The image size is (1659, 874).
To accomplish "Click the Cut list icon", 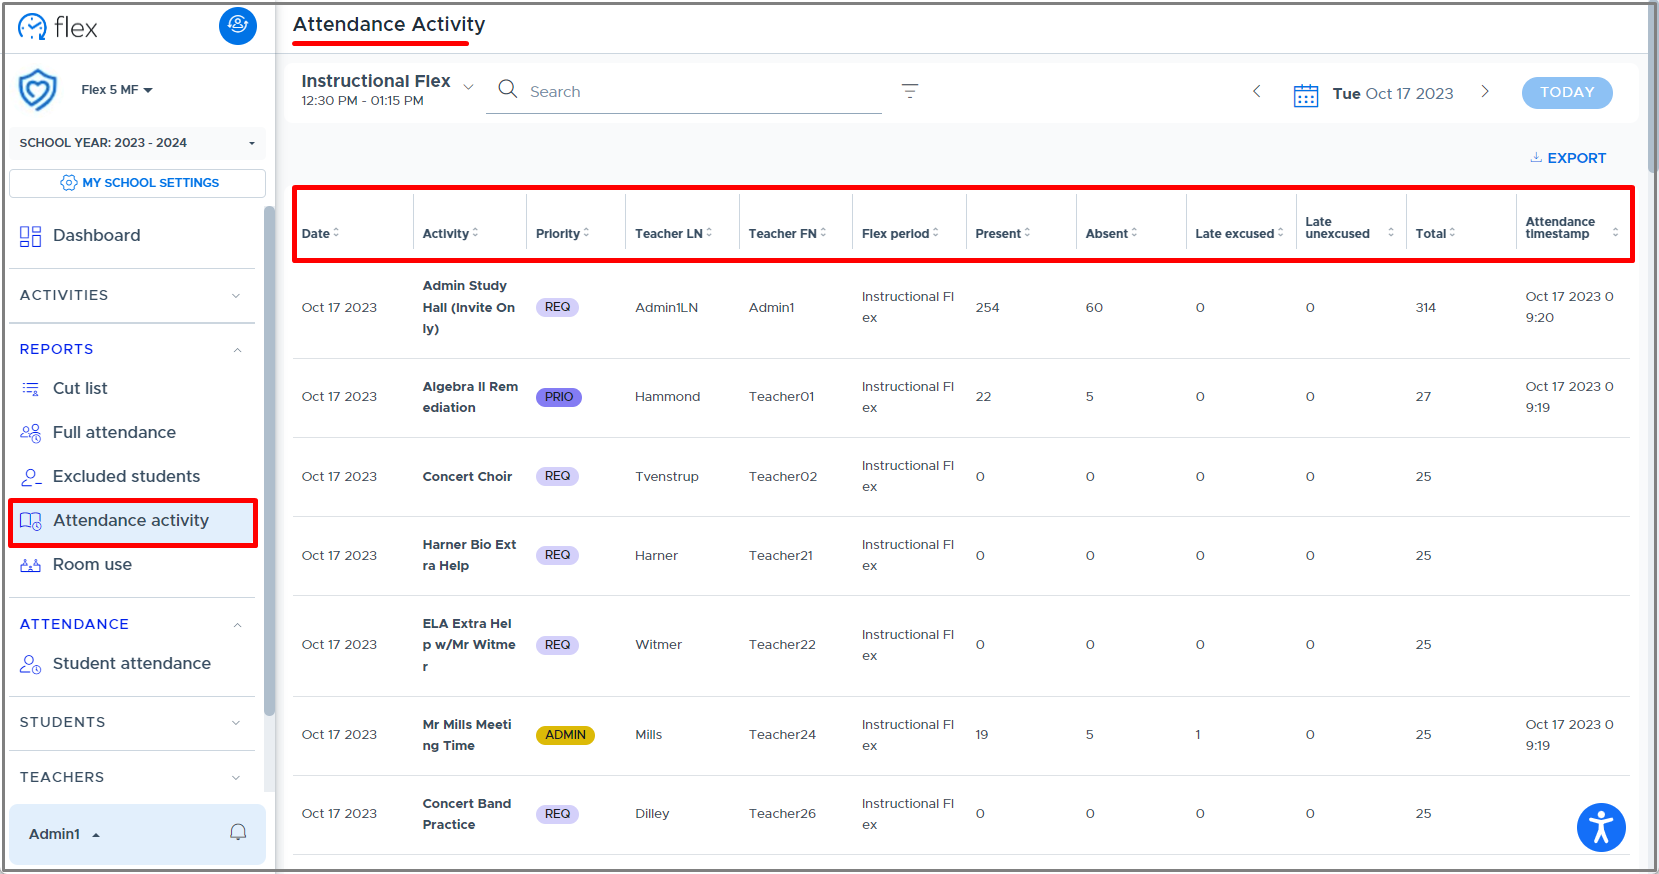I will point(31,389).
